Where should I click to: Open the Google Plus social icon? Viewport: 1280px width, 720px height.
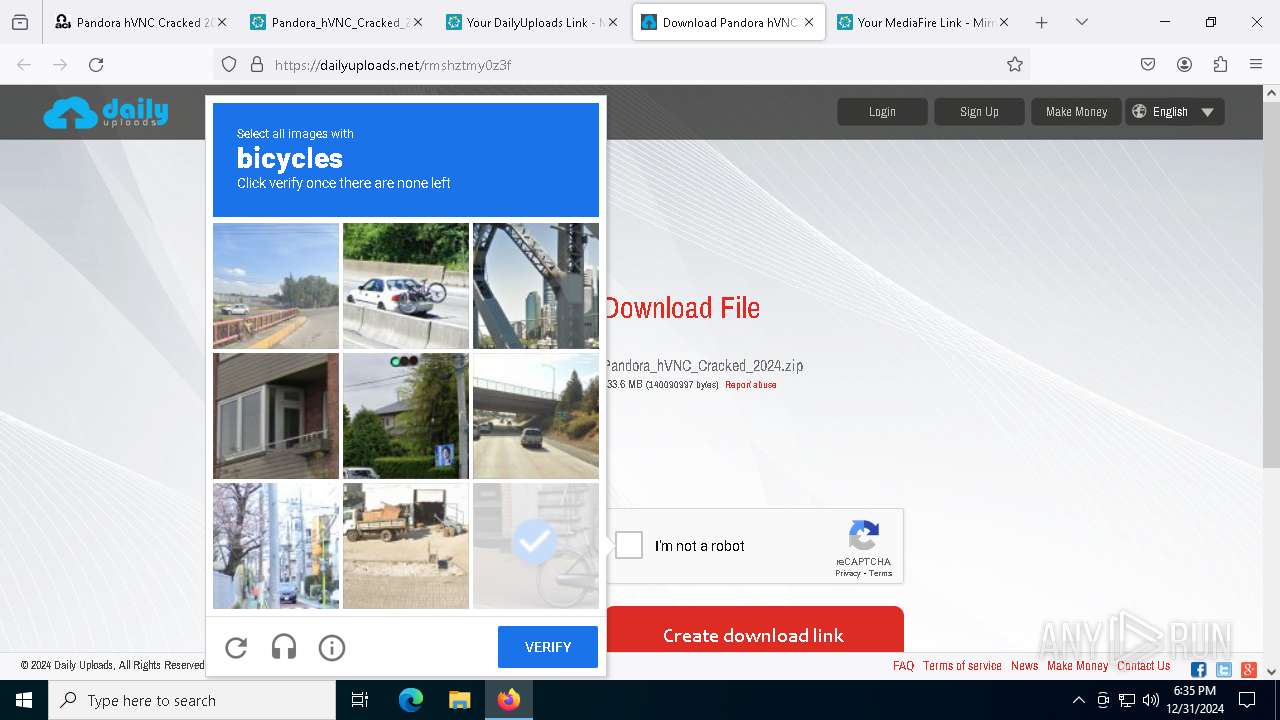[1248, 670]
